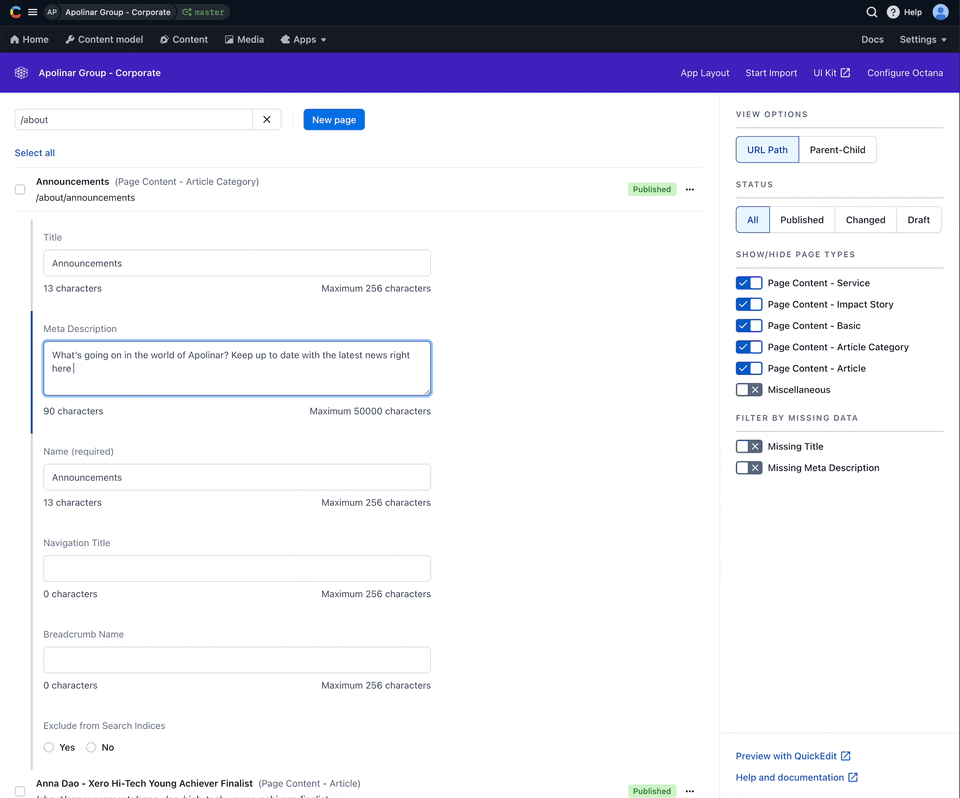Screen dimensions: 960x798
Task: Enable the Miscellaneous page type toggle
Action: 749,390
